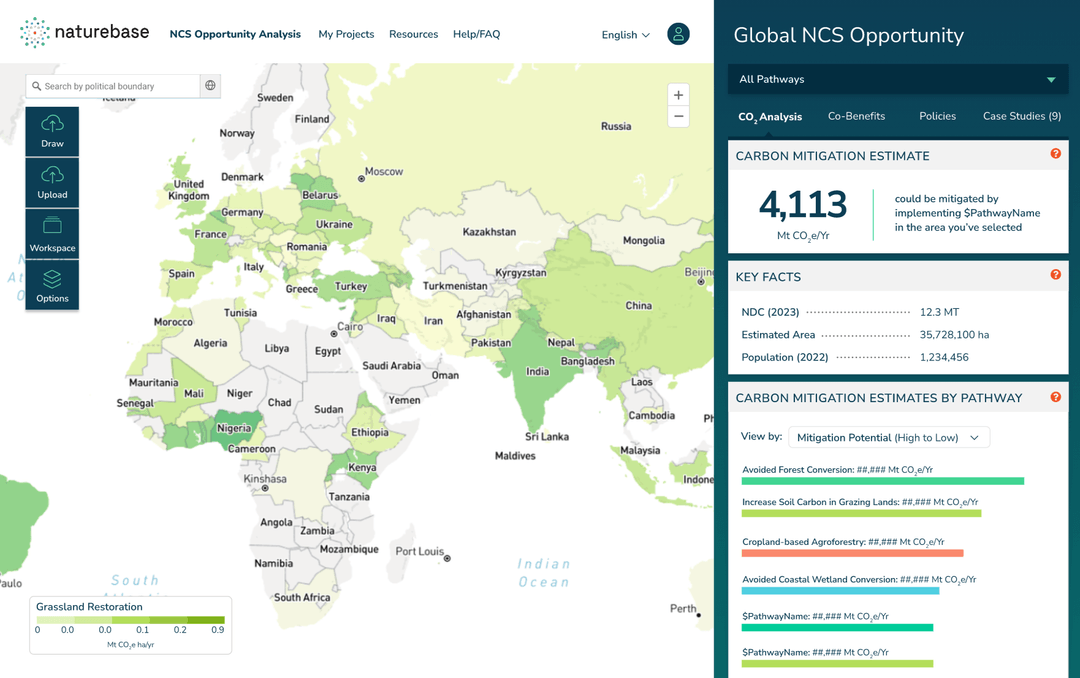Click the NDC (2023) value 12.3 MT
The height and width of the screenshot is (678, 1080).
coord(939,312)
